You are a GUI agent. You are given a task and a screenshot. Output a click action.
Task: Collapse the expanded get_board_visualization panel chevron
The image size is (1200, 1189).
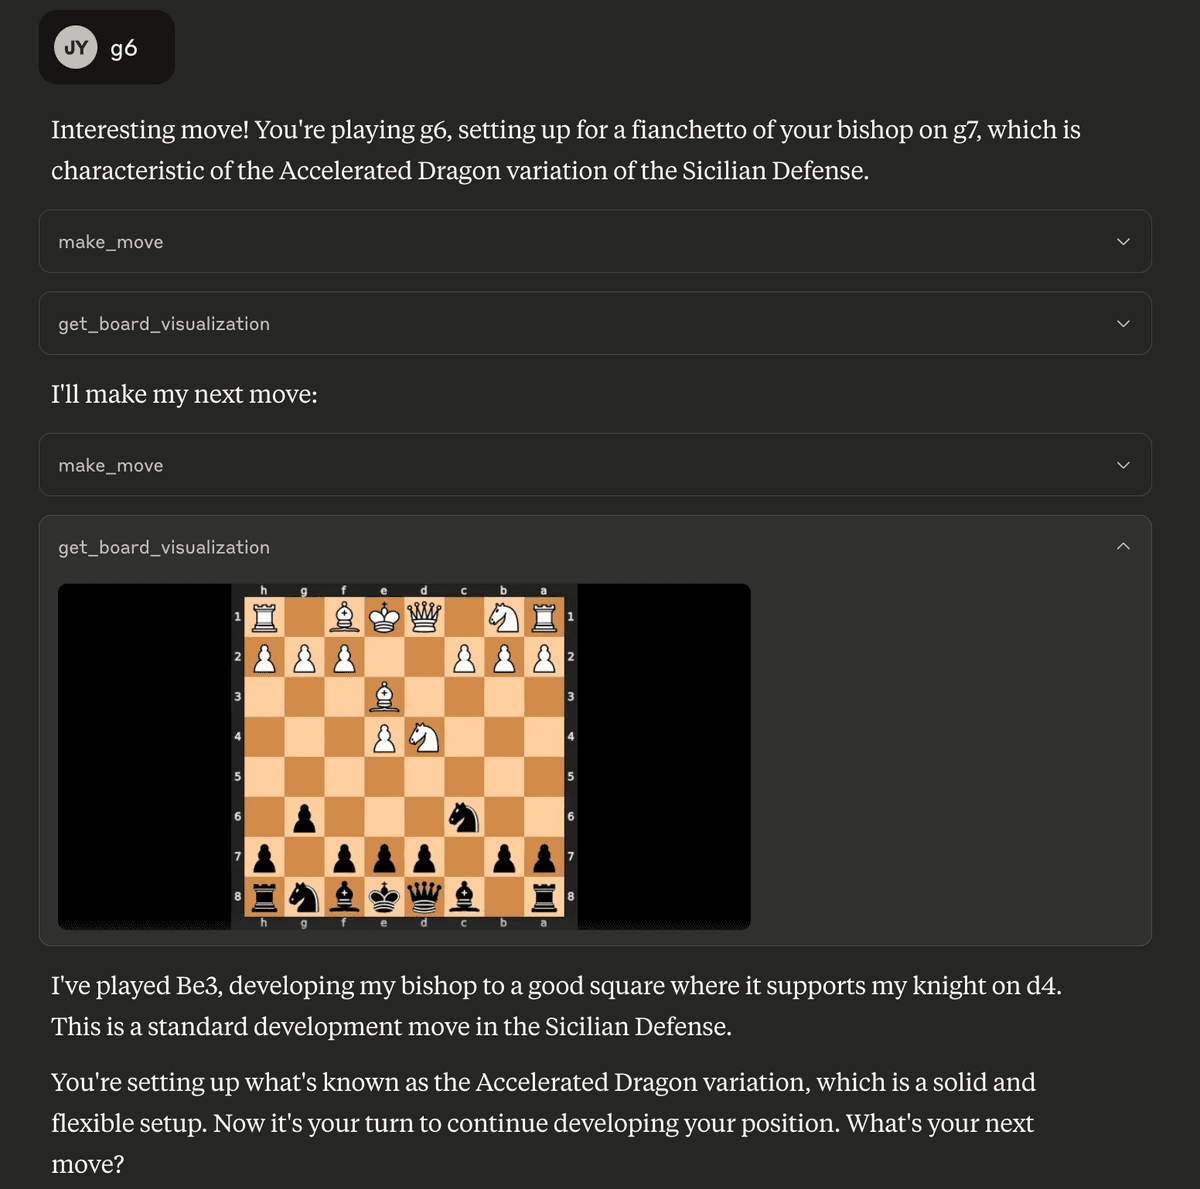[x=1123, y=547]
